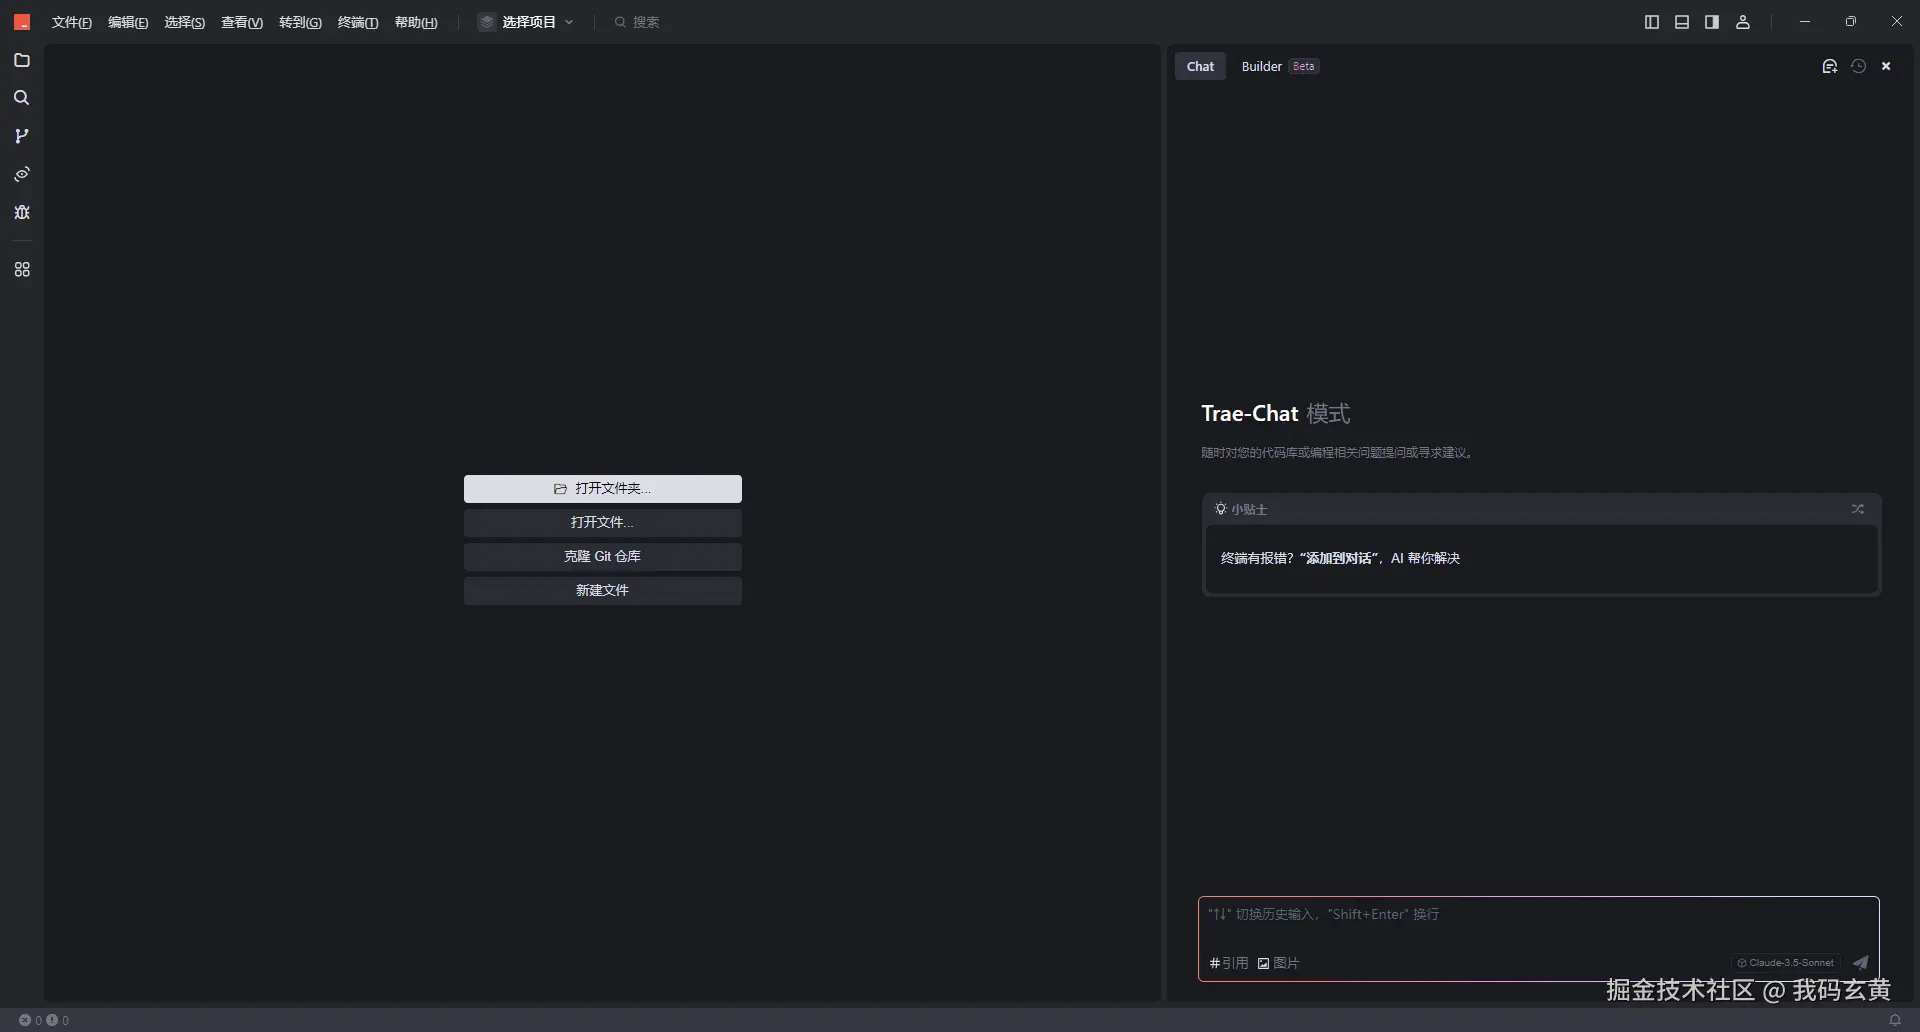Open the Search magnifier in the sidebar
The image size is (1920, 1032).
[x=22, y=98]
